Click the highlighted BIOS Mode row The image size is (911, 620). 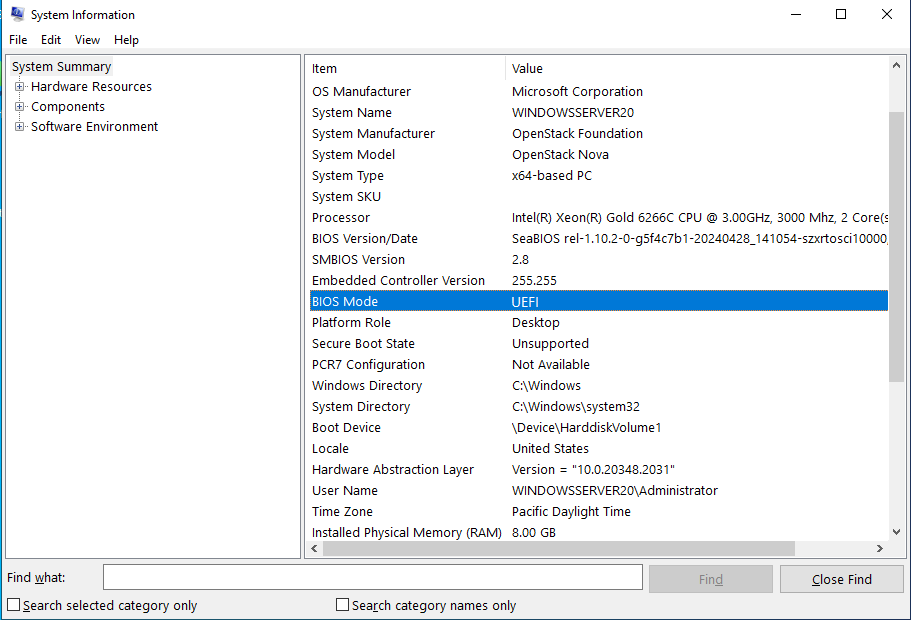(598, 301)
